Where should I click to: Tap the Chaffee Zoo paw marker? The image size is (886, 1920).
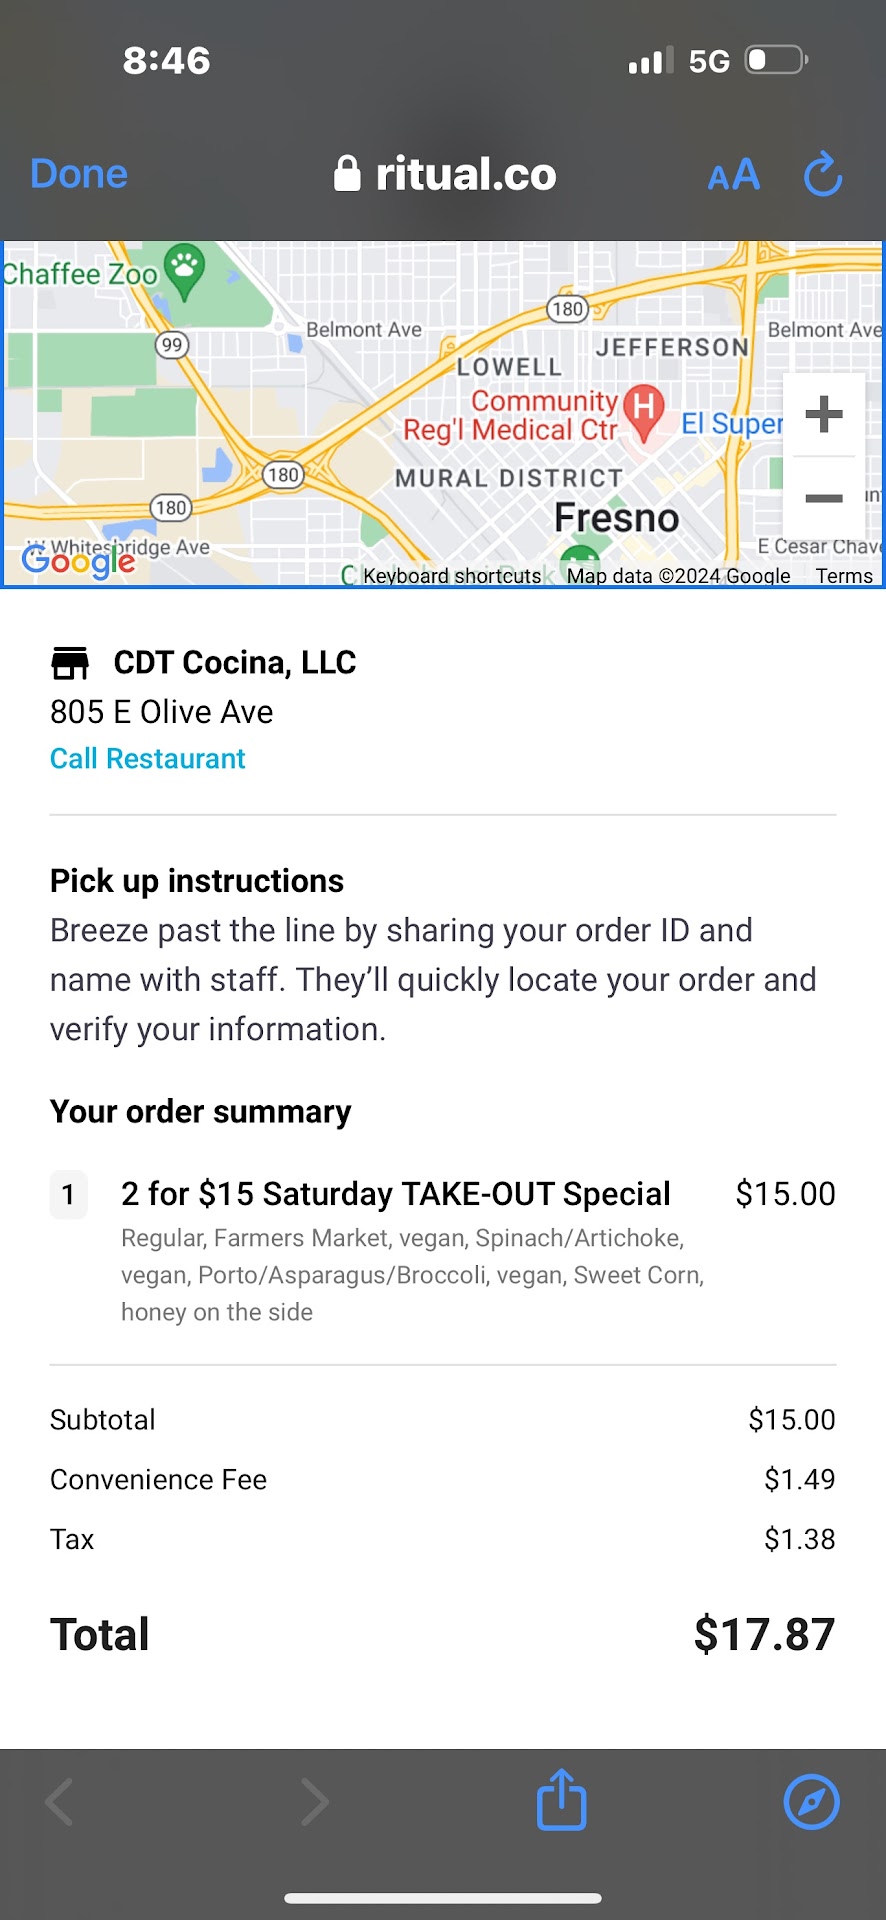pyautogui.click(x=184, y=269)
